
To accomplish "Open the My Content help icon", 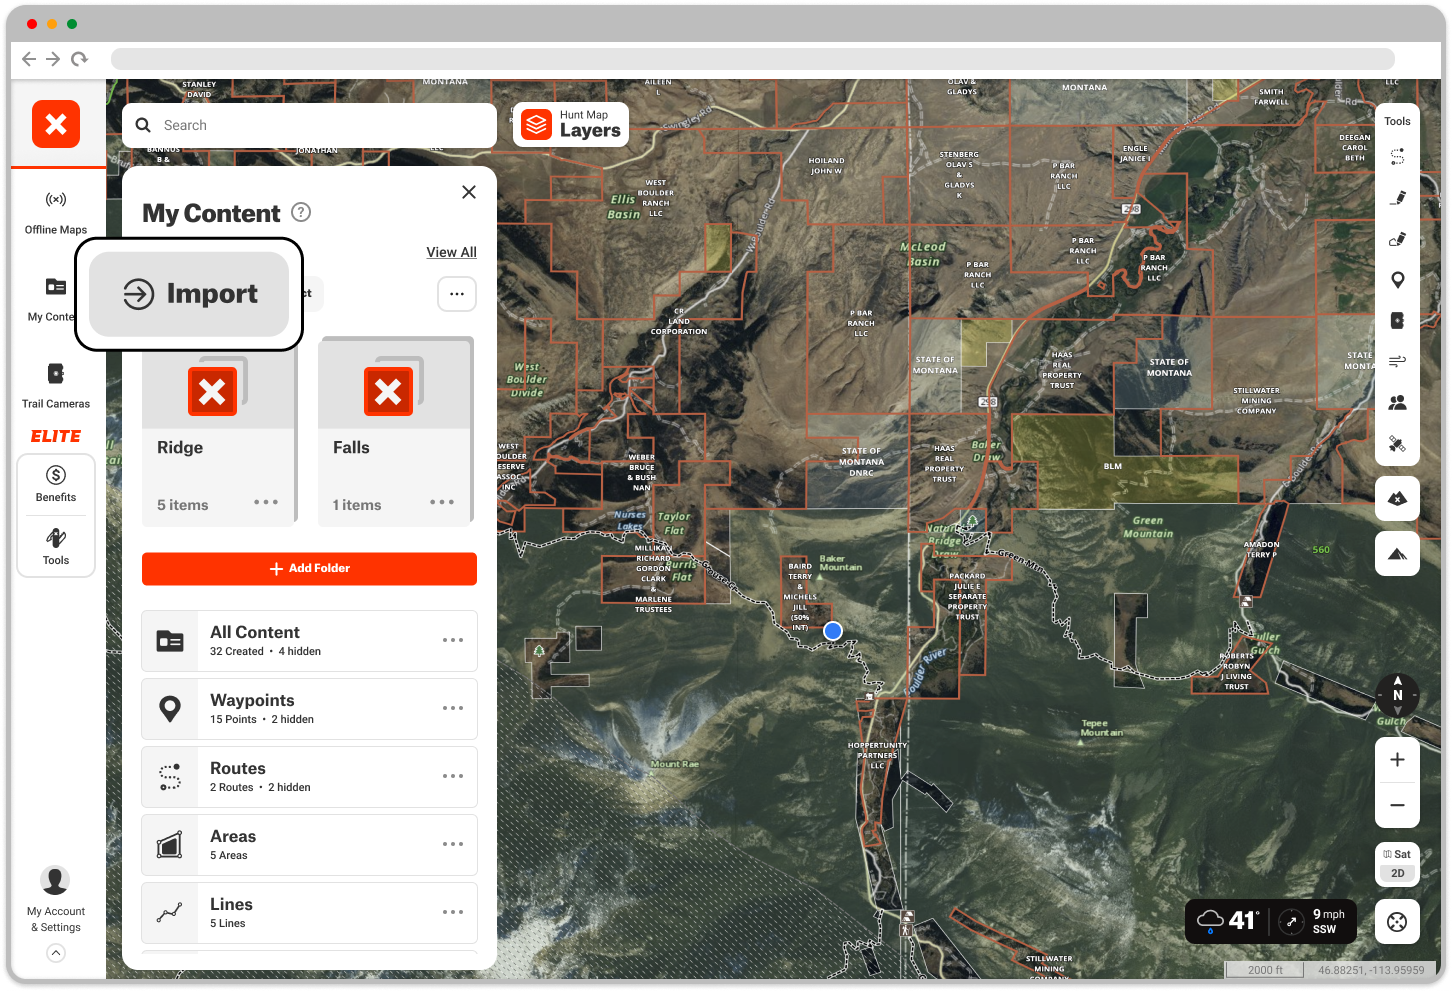I will [301, 212].
